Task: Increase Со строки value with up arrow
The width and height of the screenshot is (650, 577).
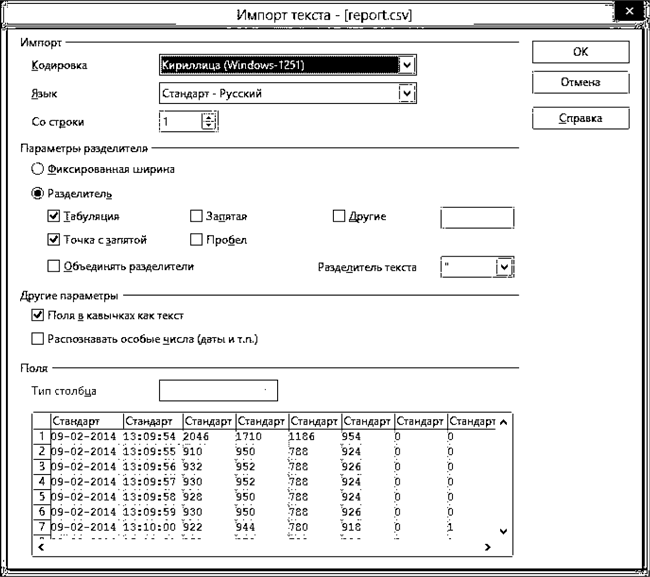Action: tap(209, 118)
